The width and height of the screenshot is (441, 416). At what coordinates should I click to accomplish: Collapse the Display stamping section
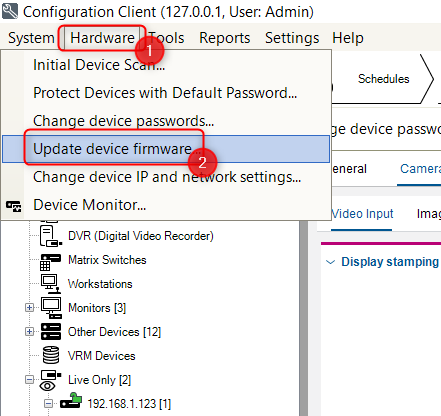pyautogui.click(x=330, y=262)
